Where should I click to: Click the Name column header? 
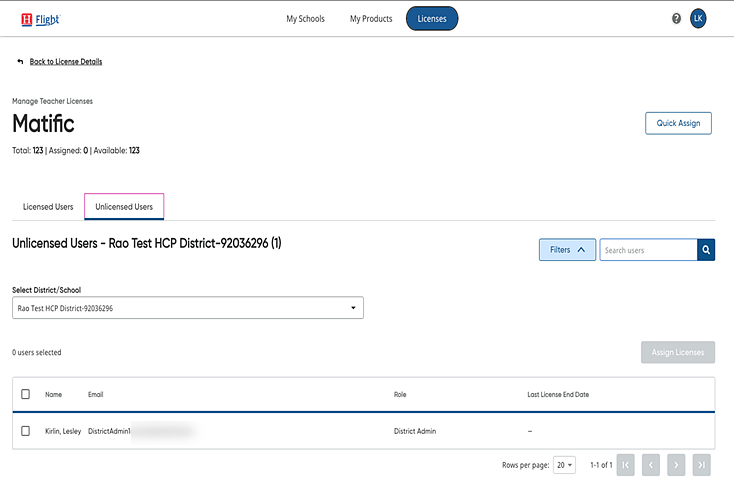pyautogui.click(x=53, y=394)
